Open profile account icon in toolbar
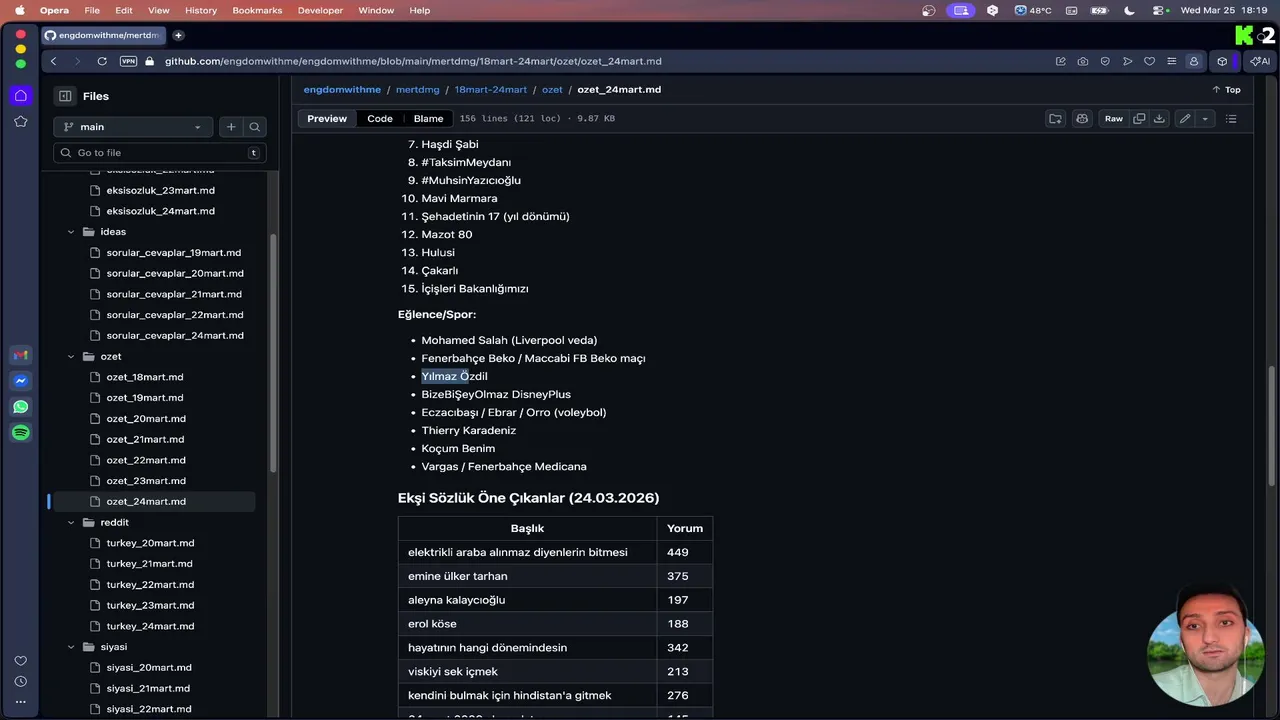The height and width of the screenshot is (720, 1280). click(1193, 61)
